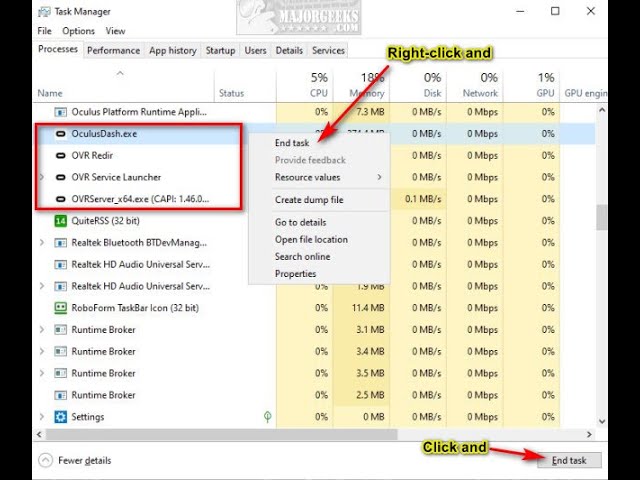Choose Properties in context menu
Screen dimensions: 640x480
click(296, 274)
